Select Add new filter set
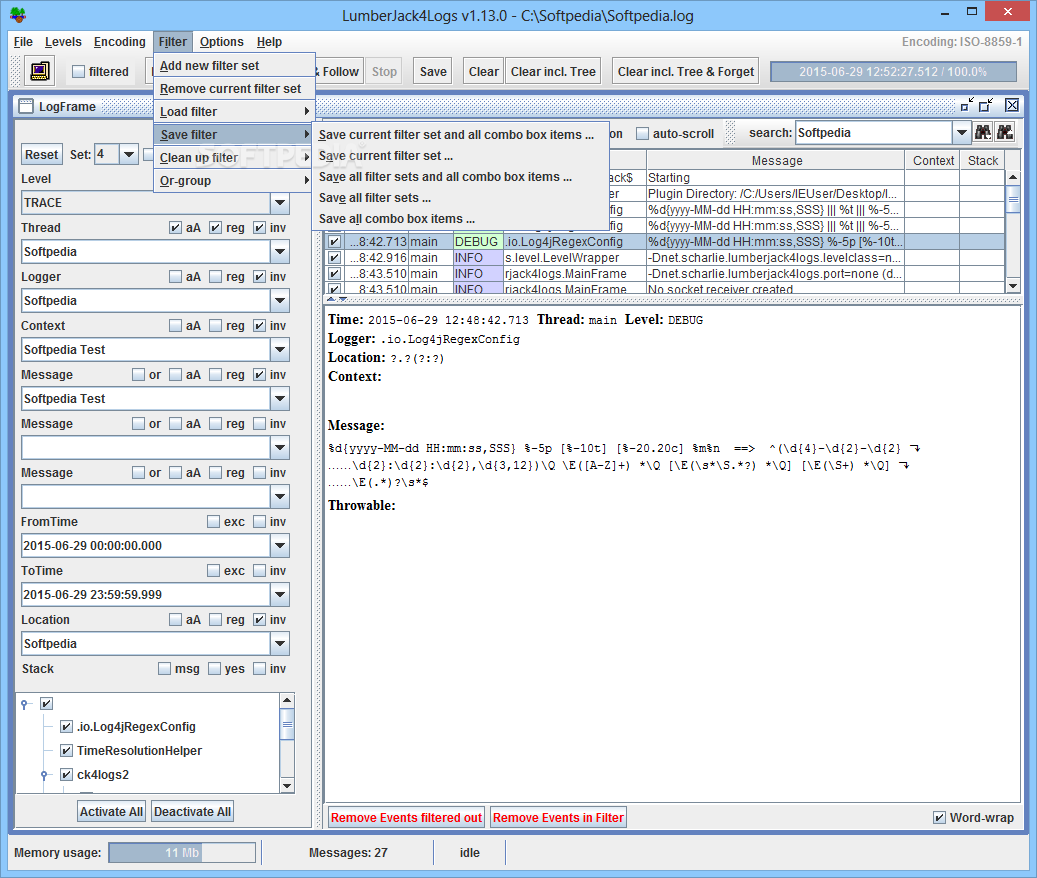The height and width of the screenshot is (878, 1037). click(234, 65)
